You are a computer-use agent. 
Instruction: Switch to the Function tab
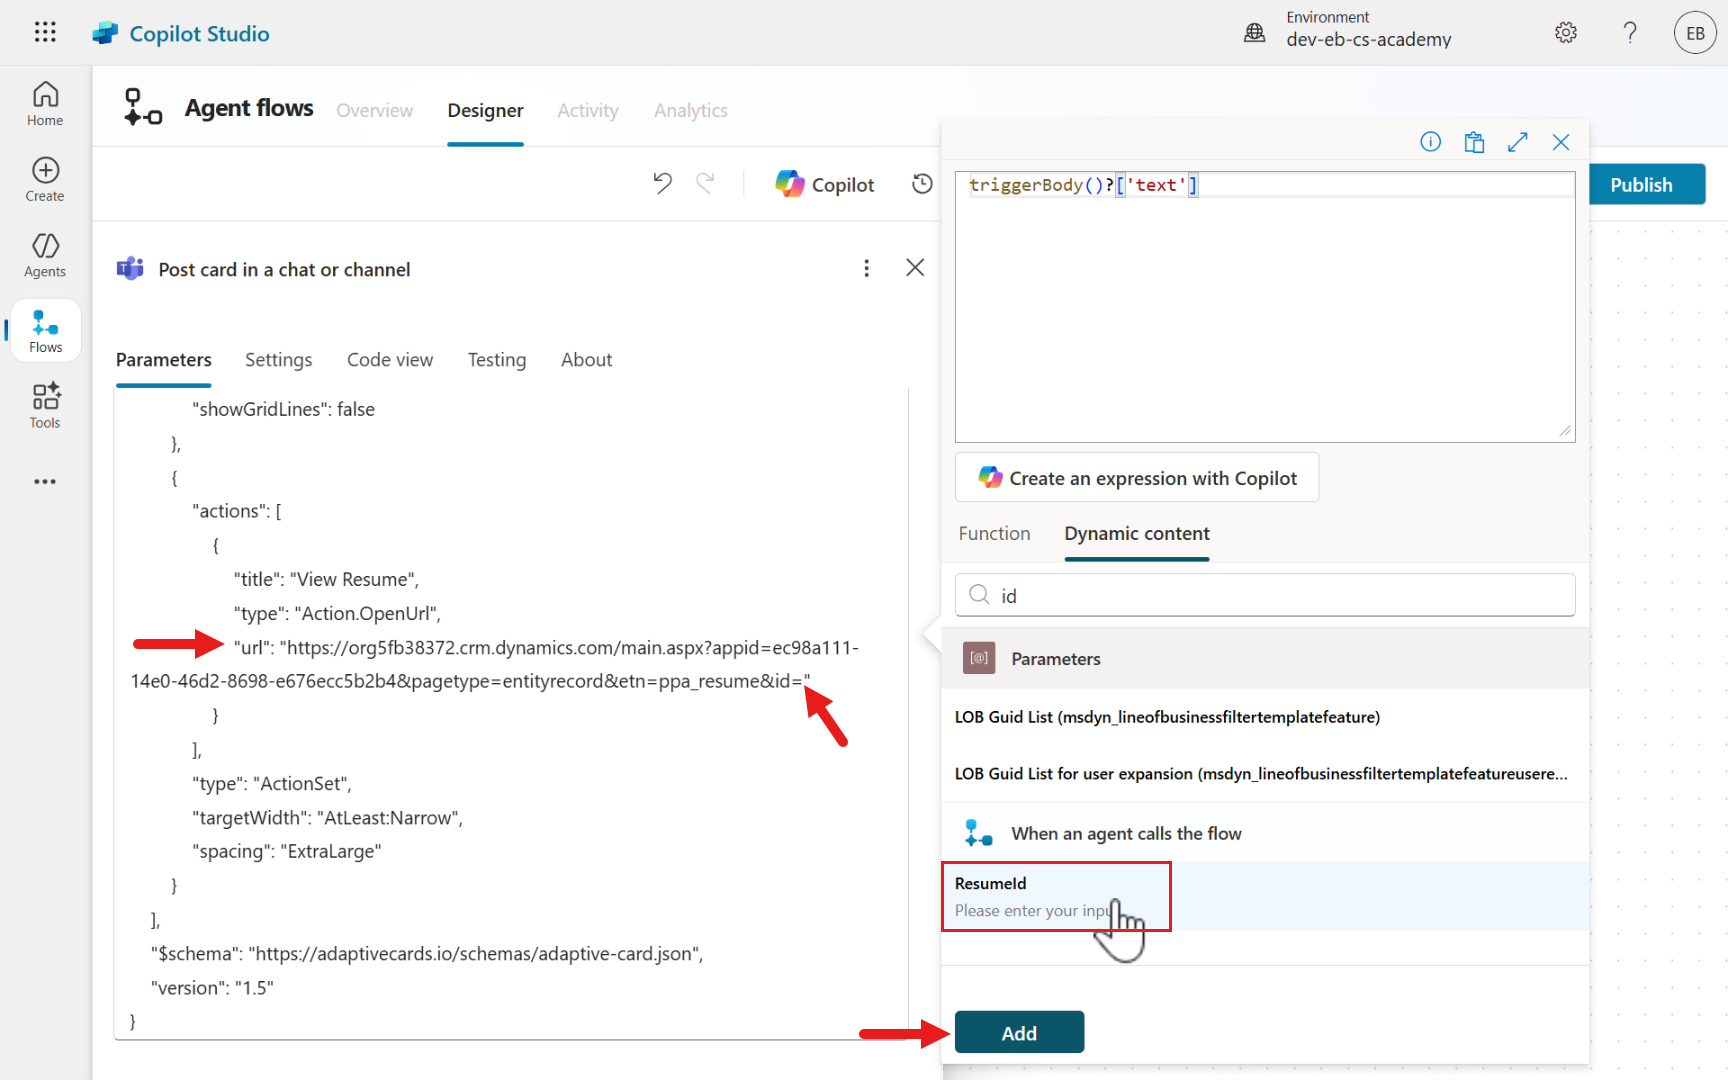coord(994,534)
